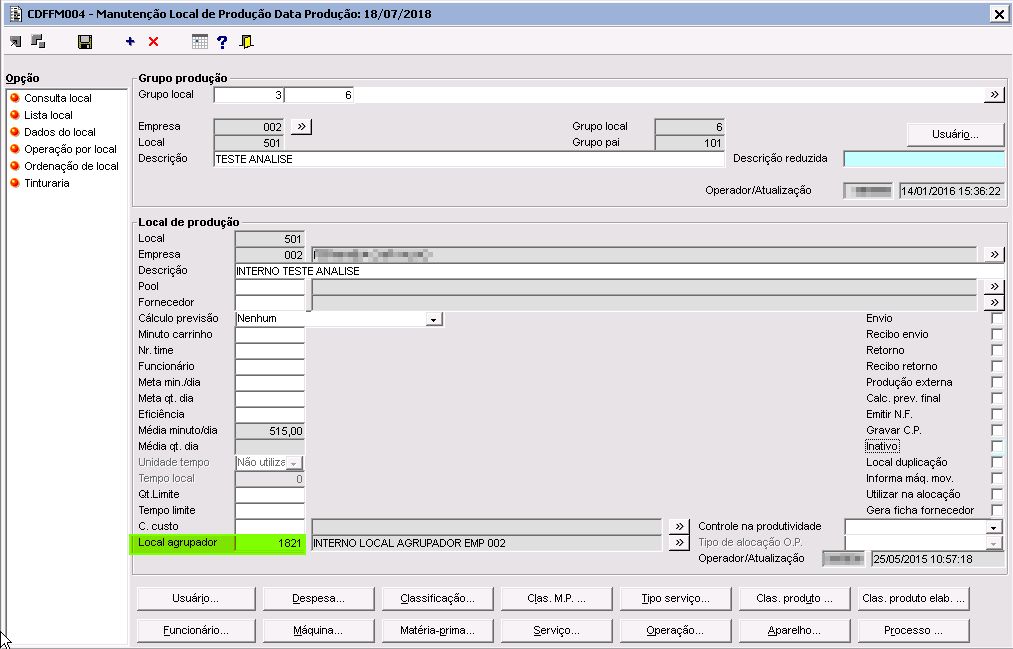Click the shortcut arrow toolbar icon
The image size is (1013, 649).
tap(16, 42)
